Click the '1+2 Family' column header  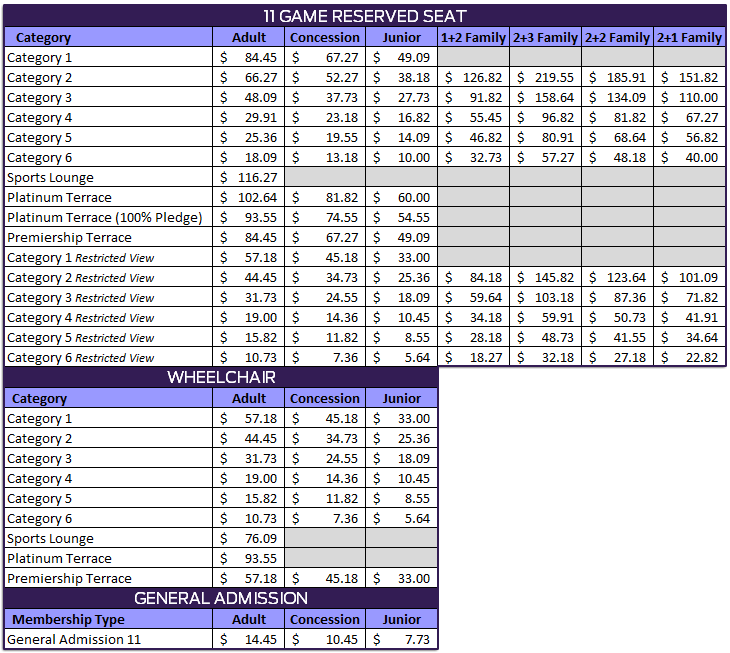point(473,37)
